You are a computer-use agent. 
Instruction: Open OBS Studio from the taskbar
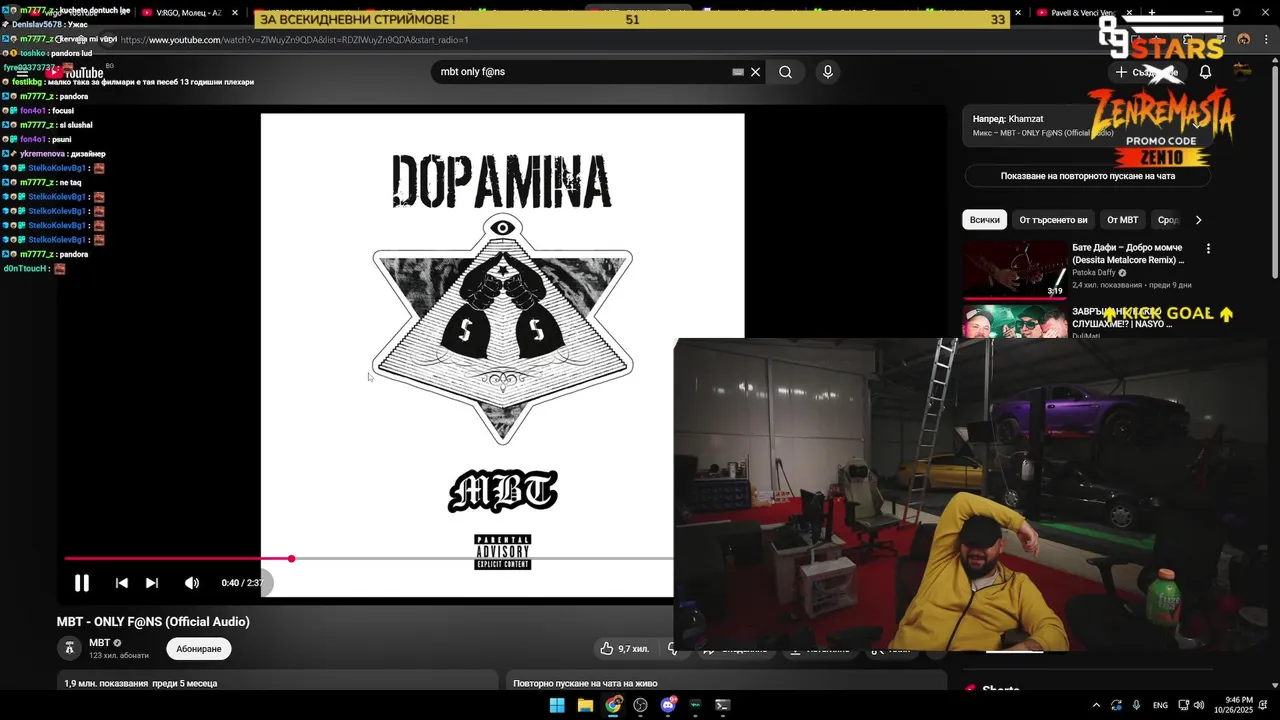[x=641, y=705]
